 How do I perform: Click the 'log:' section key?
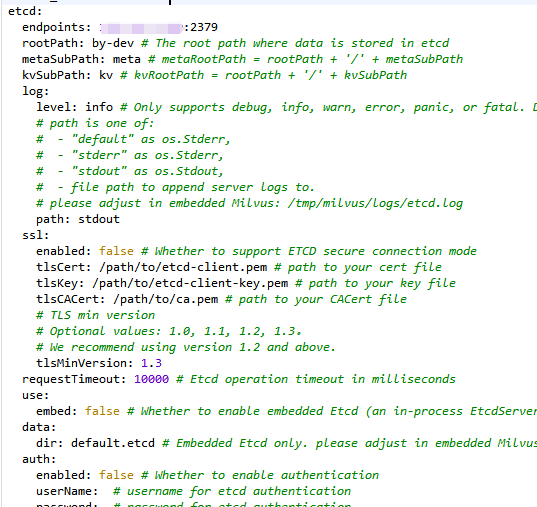[x=36, y=91]
